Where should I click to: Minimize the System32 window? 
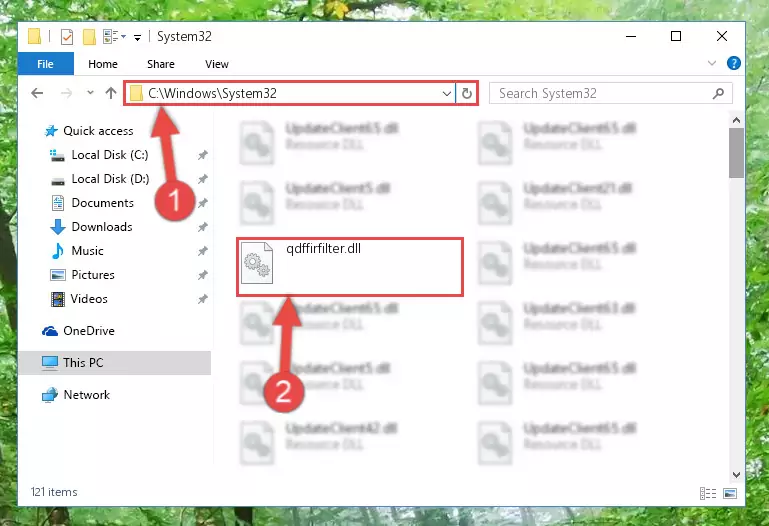tap(631, 36)
